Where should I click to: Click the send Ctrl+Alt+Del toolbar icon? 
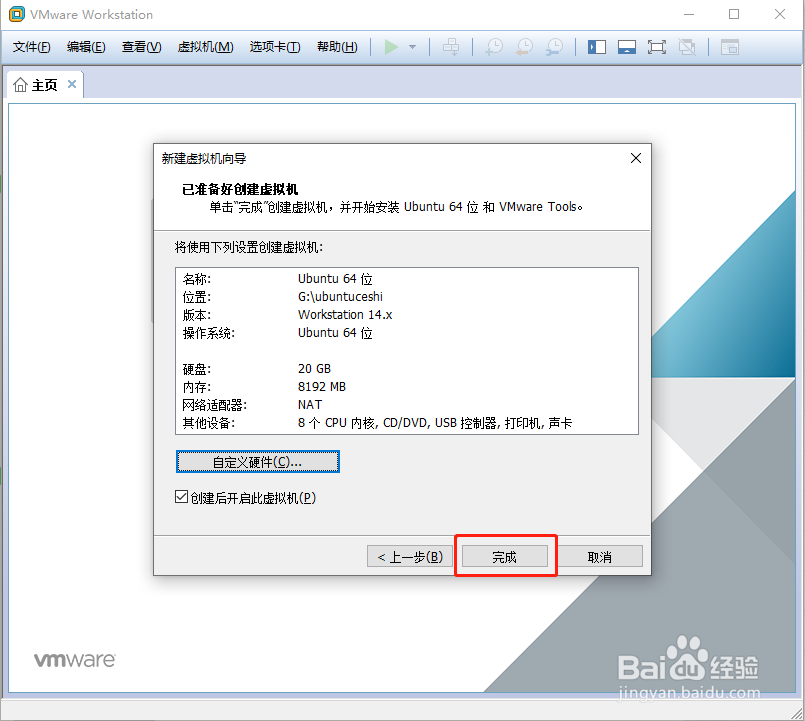(451, 47)
